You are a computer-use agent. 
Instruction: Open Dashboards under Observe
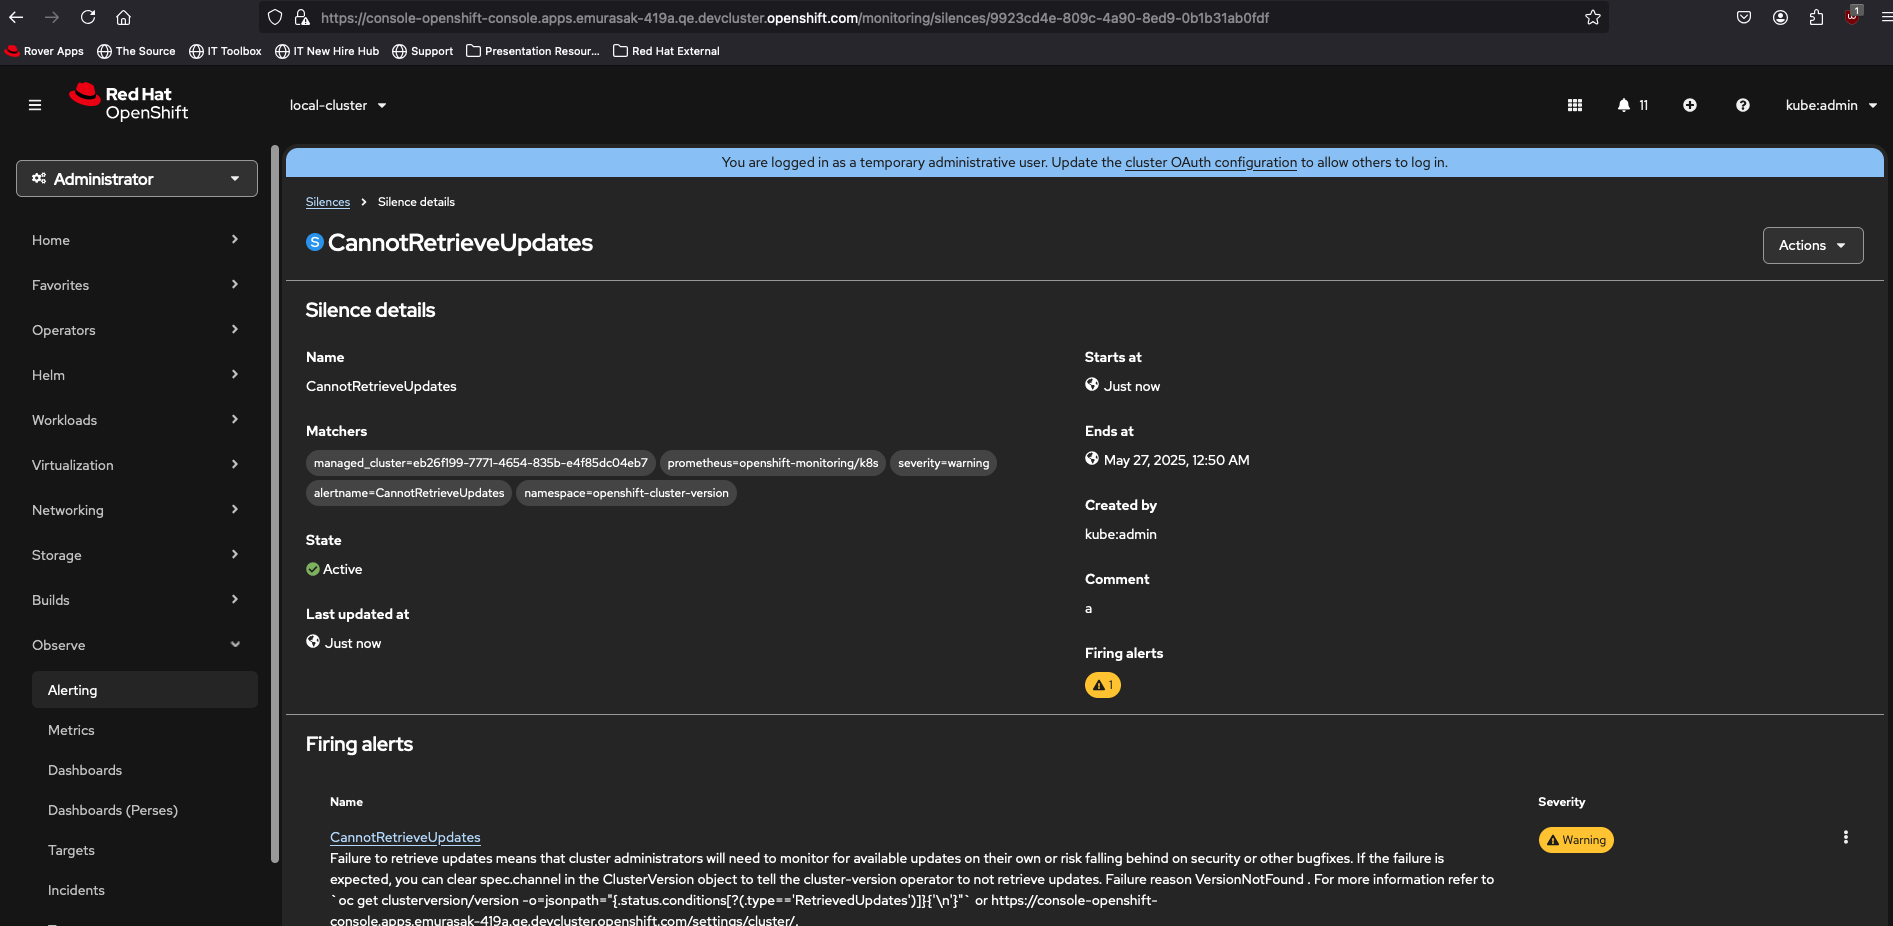(145, 770)
